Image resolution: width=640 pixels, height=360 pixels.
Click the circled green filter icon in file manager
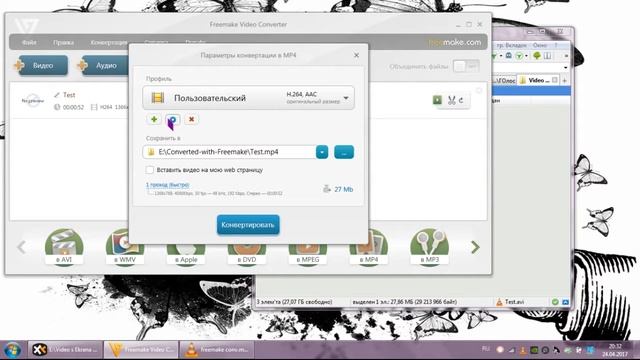pos(519,56)
